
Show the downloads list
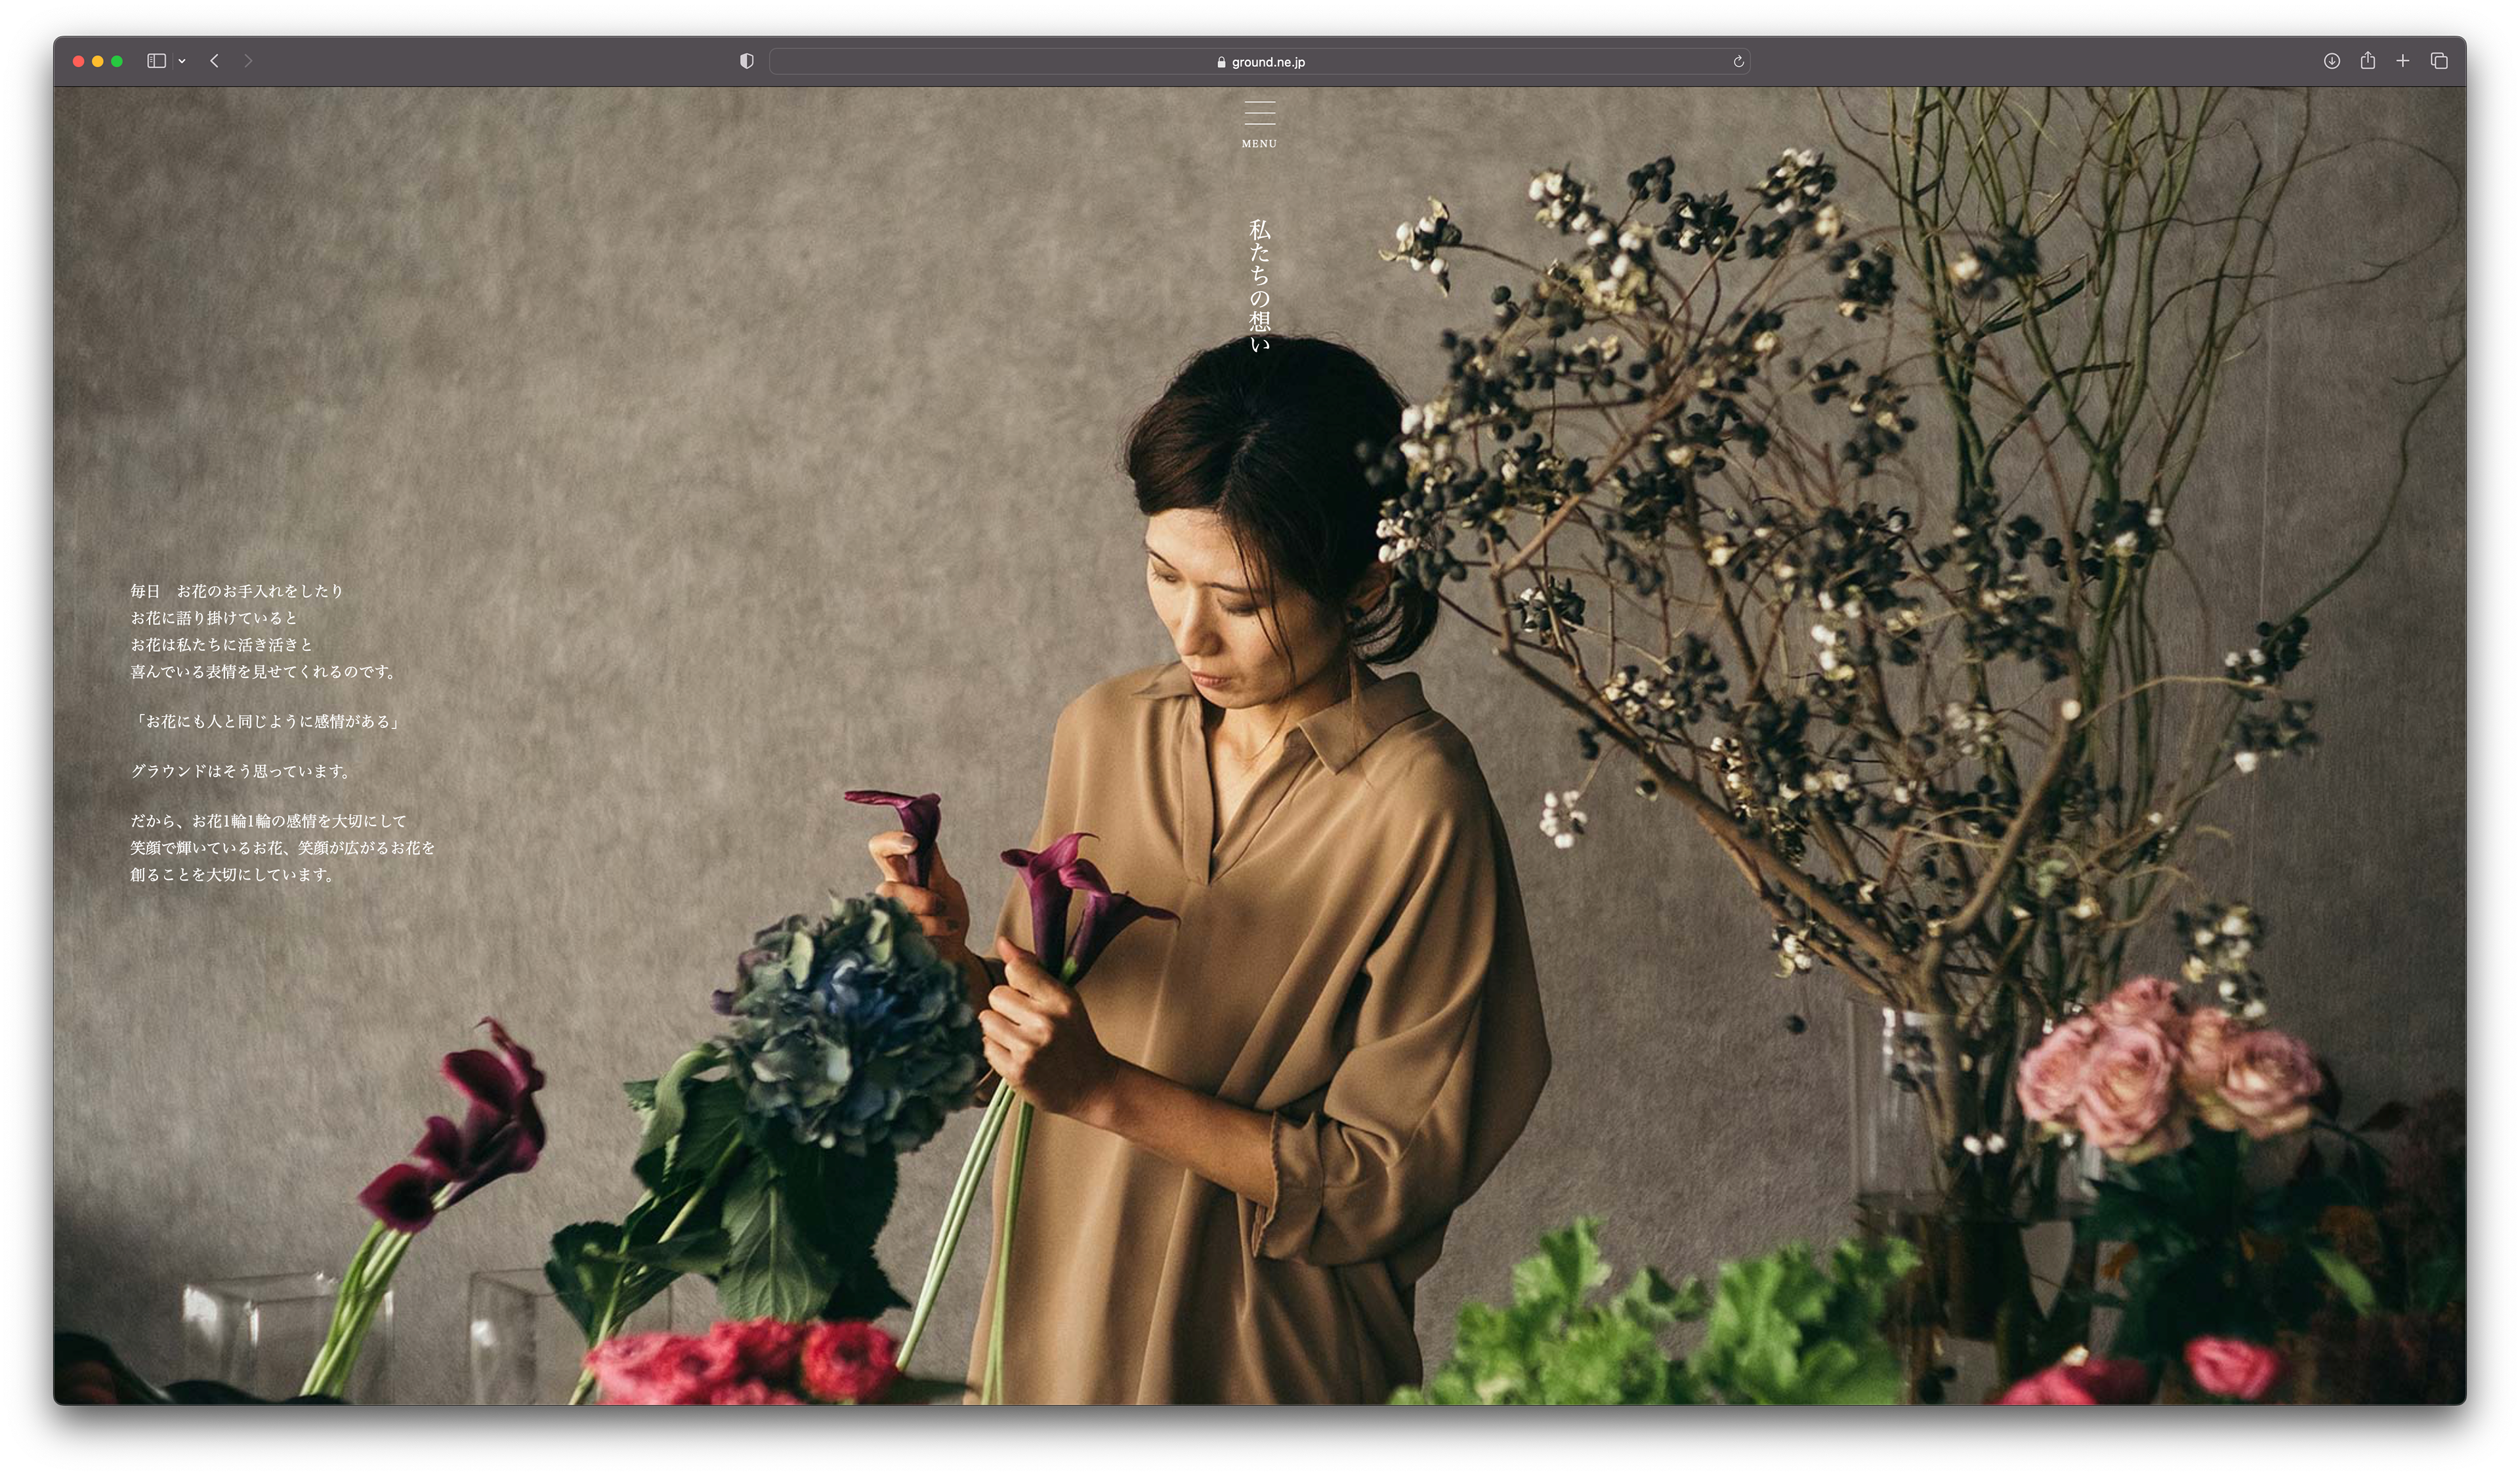pos(2331,61)
